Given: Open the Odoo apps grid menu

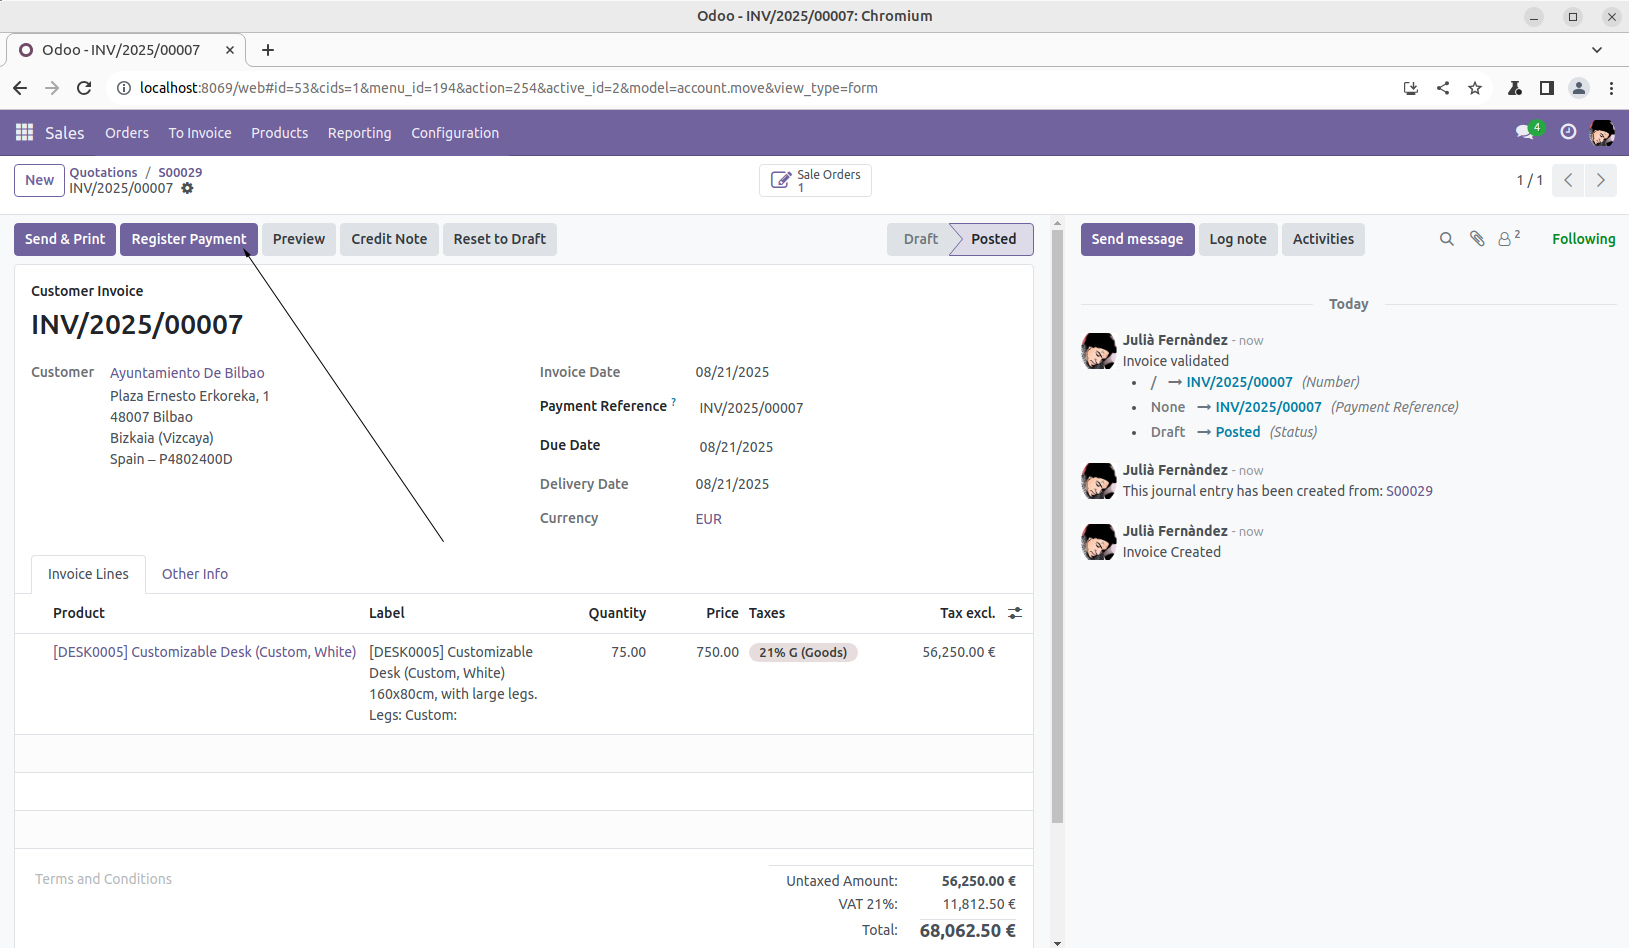Looking at the screenshot, I should (x=25, y=133).
